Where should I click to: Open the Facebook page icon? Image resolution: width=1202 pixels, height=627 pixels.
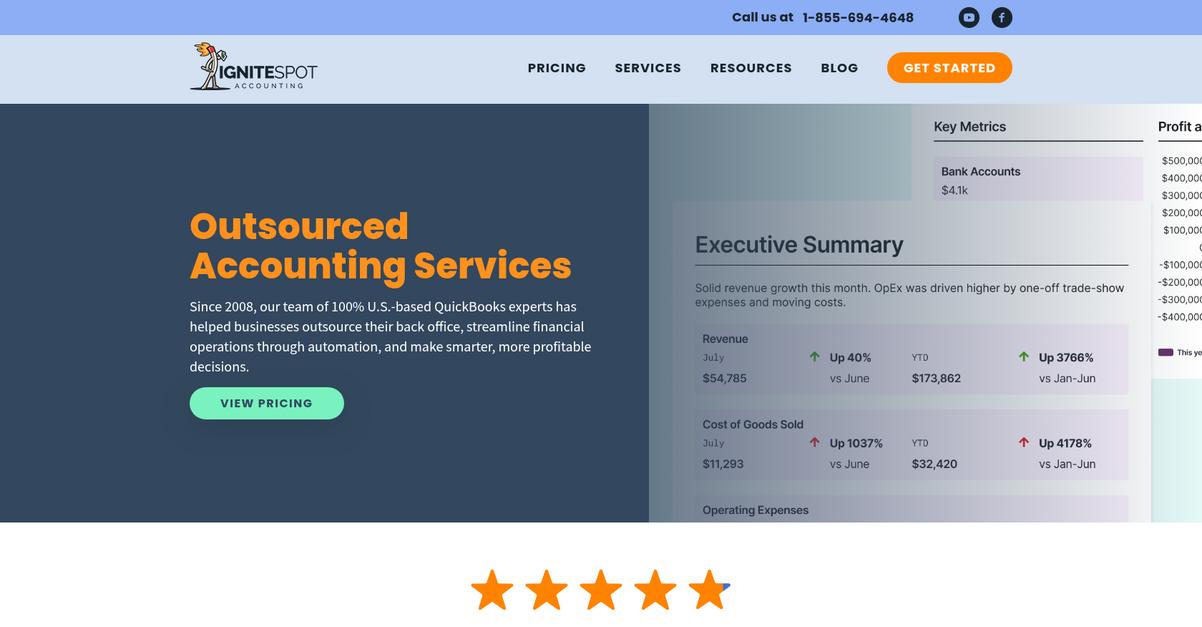pyautogui.click(x=1002, y=17)
